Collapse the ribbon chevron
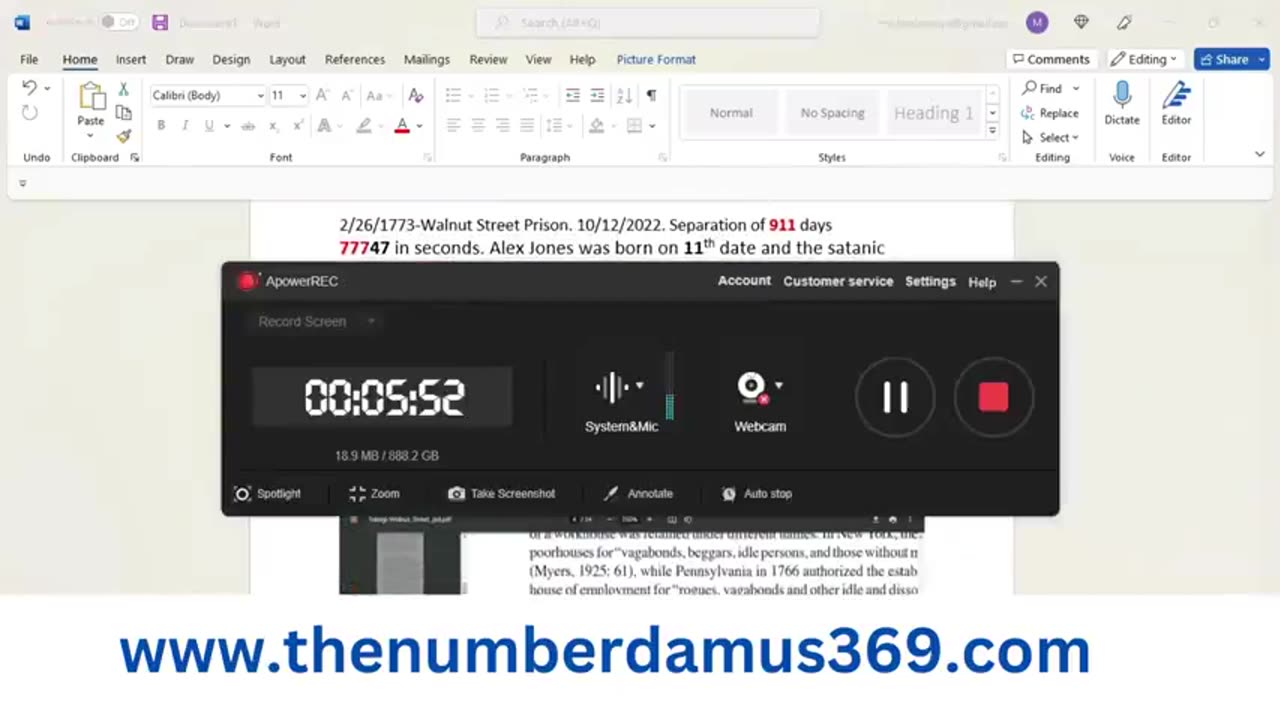 coord(1259,154)
